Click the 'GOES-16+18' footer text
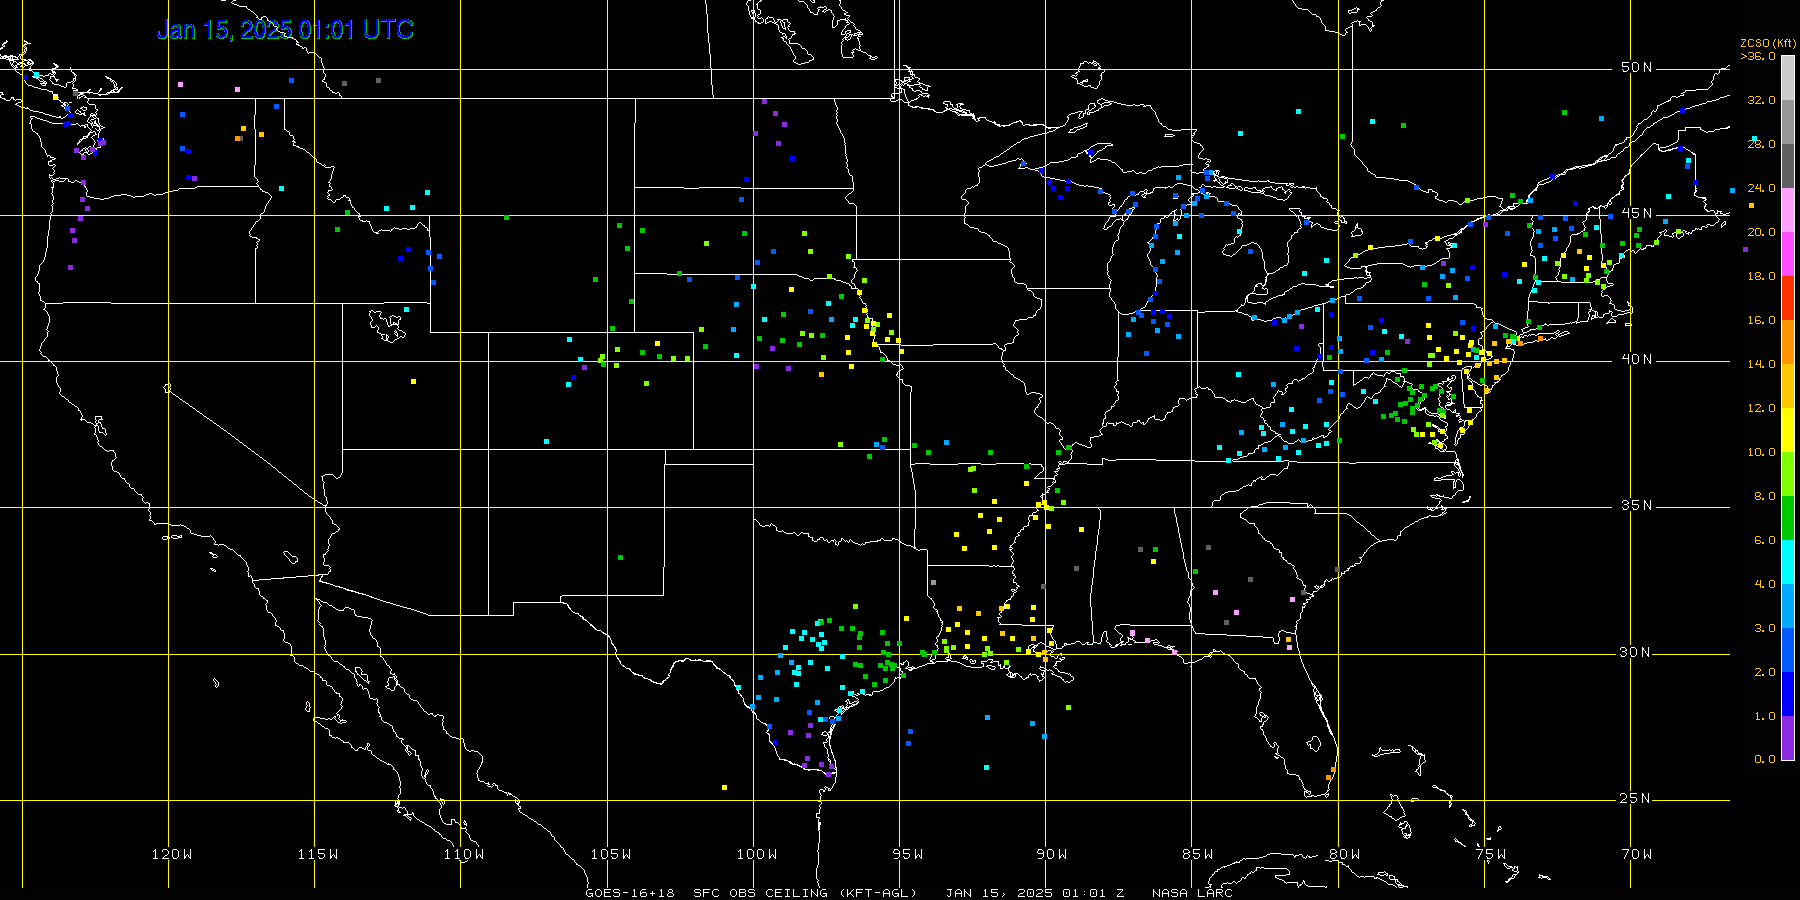1800x900 pixels. click(630, 893)
